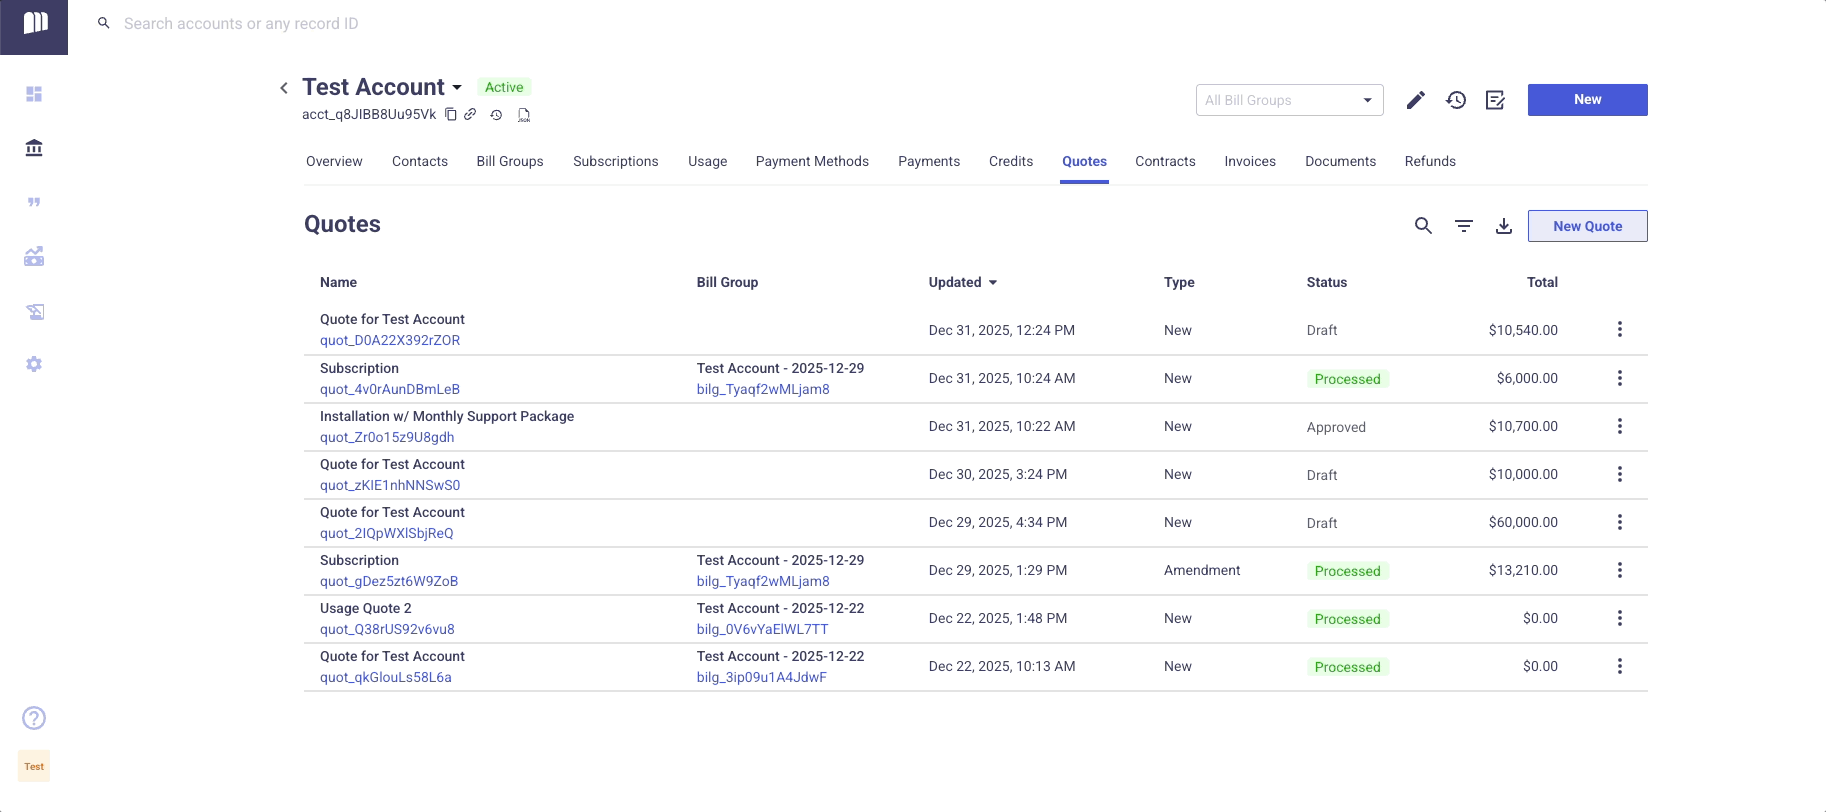Open the quotes quotation-mark sidebar icon

coord(34,202)
